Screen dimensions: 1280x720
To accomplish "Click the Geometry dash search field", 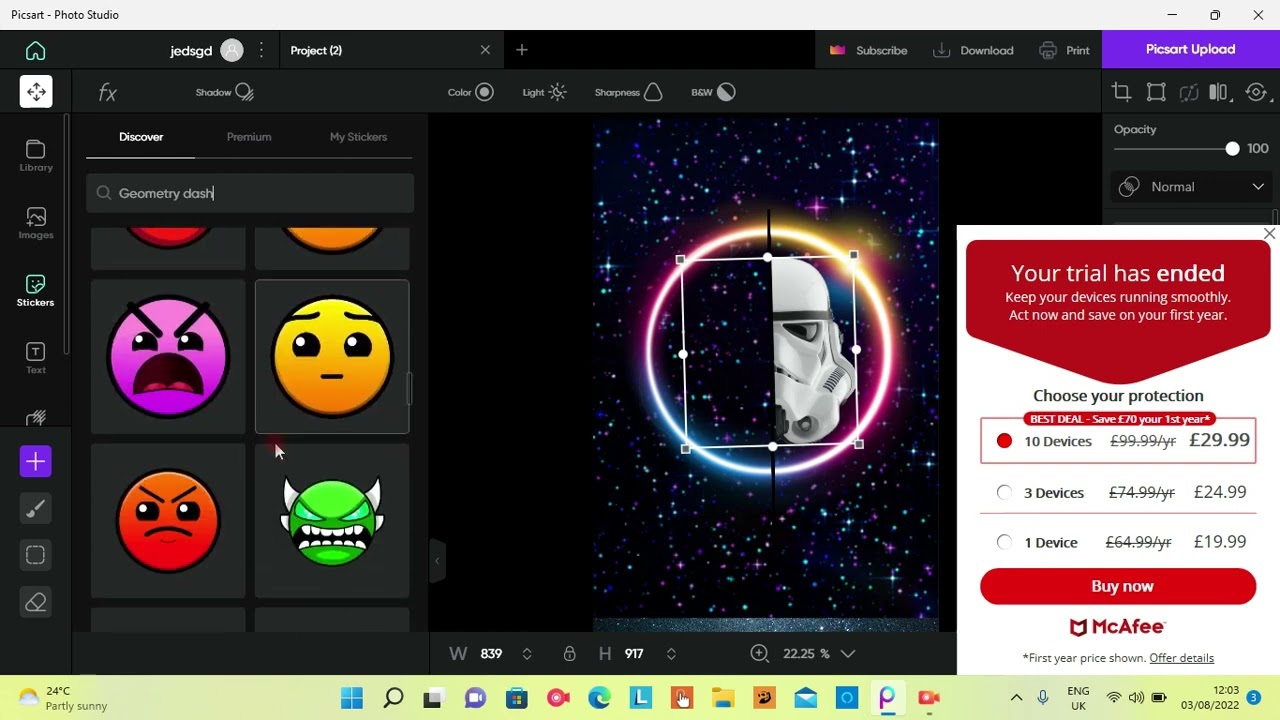I will (x=250, y=193).
